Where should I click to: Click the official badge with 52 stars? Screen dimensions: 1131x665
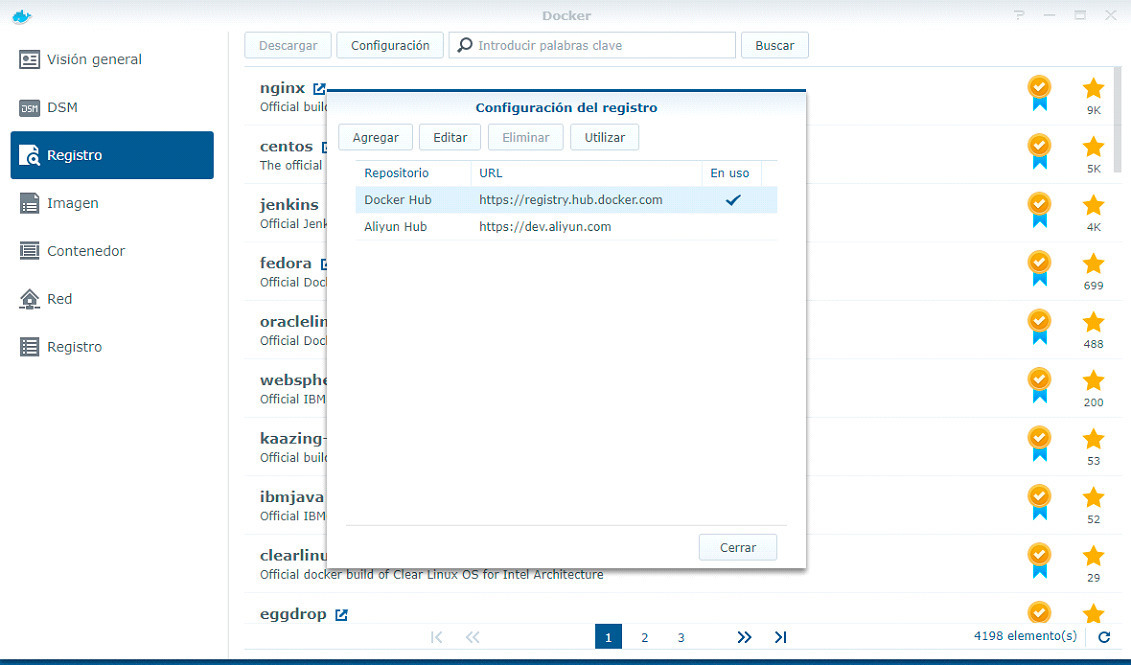coord(1039,502)
